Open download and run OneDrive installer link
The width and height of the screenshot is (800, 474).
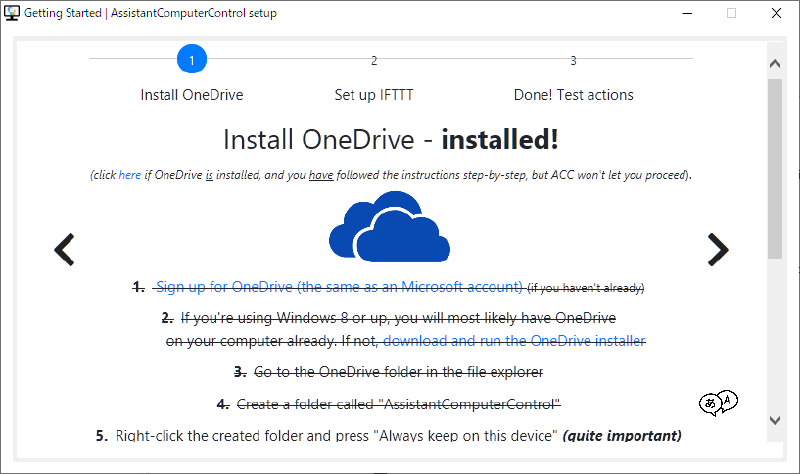(514, 341)
